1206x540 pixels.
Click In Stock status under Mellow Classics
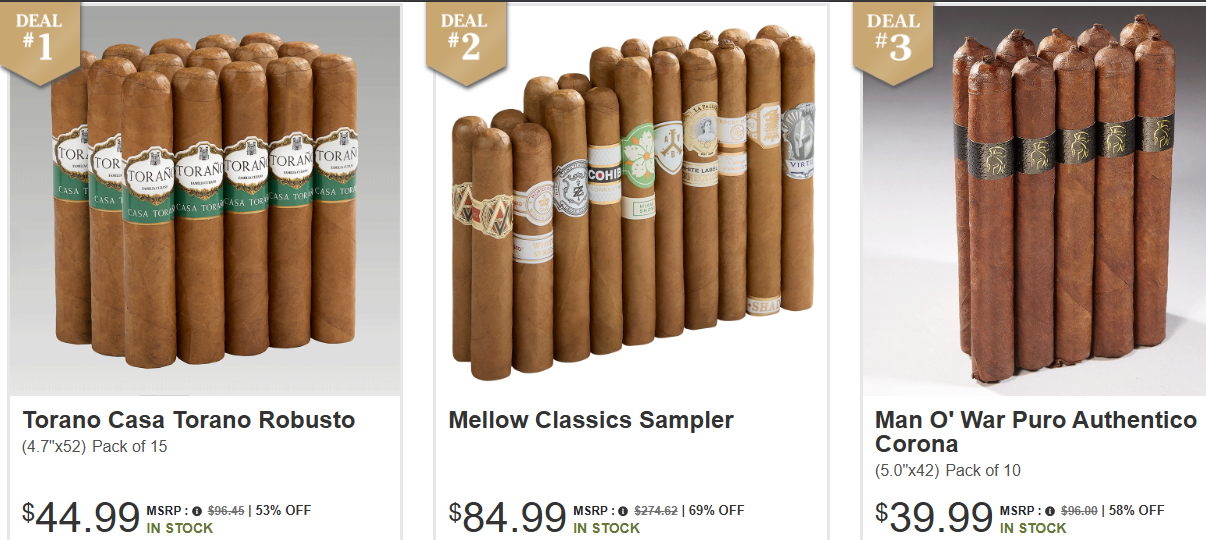click(606, 528)
